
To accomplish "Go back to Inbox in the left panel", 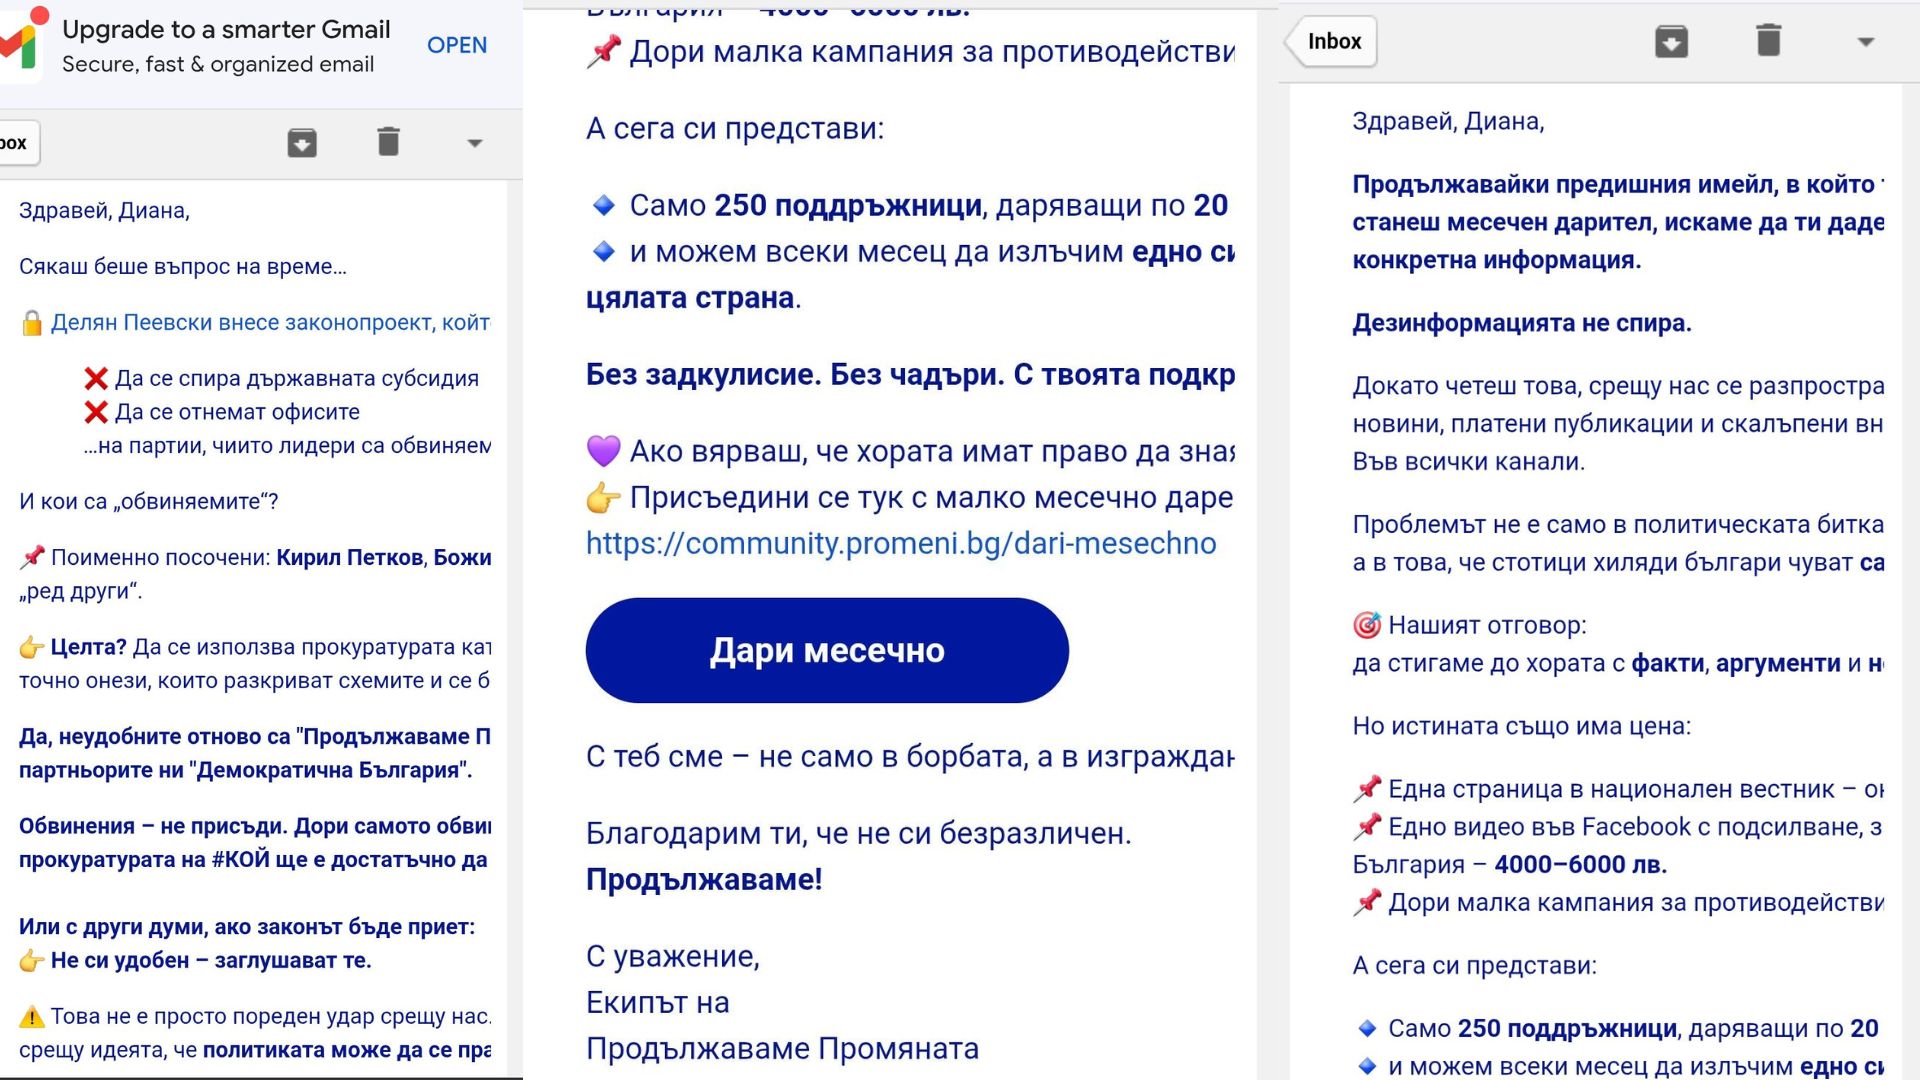I will (x=18, y=143).
